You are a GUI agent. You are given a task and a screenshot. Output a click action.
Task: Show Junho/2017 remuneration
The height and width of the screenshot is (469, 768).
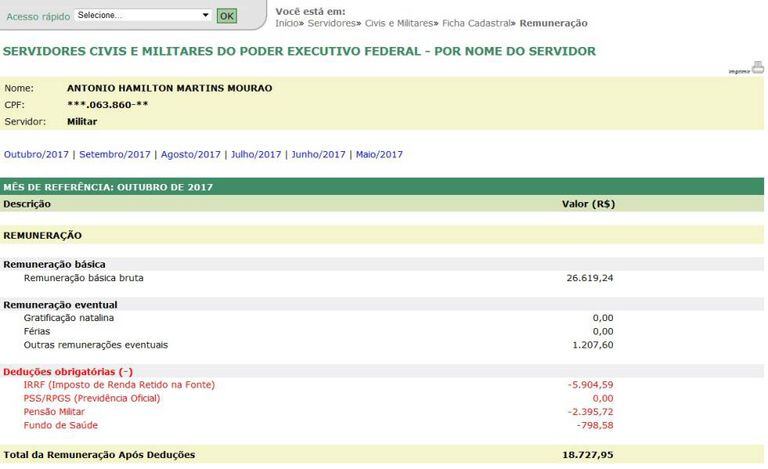318,155
